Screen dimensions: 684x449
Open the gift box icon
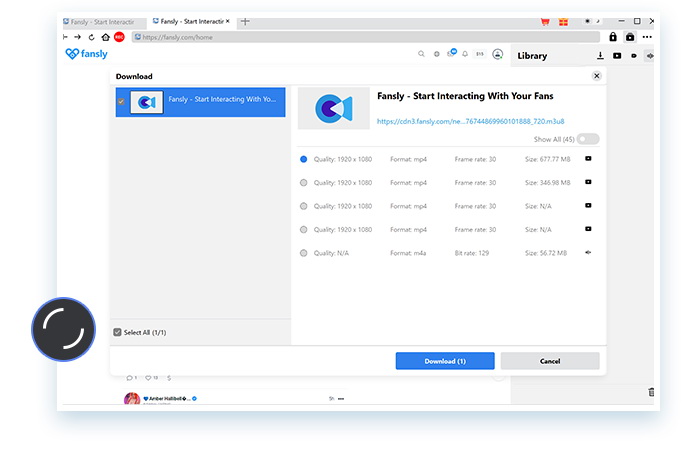[x=564, y=21]
